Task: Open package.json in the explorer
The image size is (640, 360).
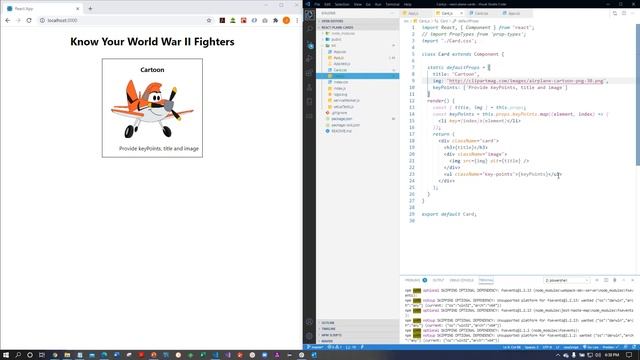Action: coord(342,119)
